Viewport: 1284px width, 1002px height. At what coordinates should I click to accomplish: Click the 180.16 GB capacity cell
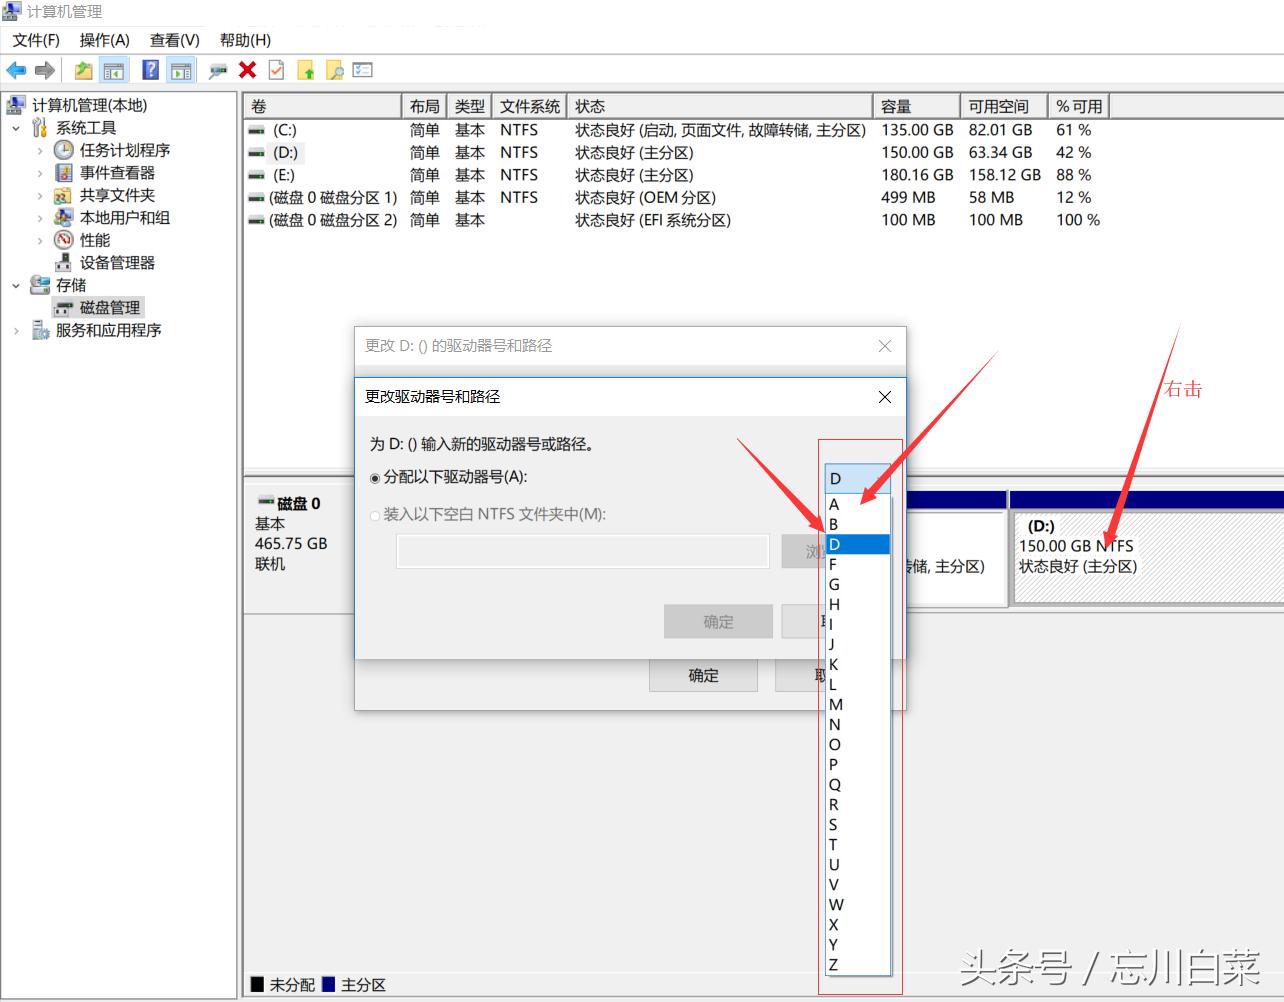pyautogui.click(x=917, y=175)
